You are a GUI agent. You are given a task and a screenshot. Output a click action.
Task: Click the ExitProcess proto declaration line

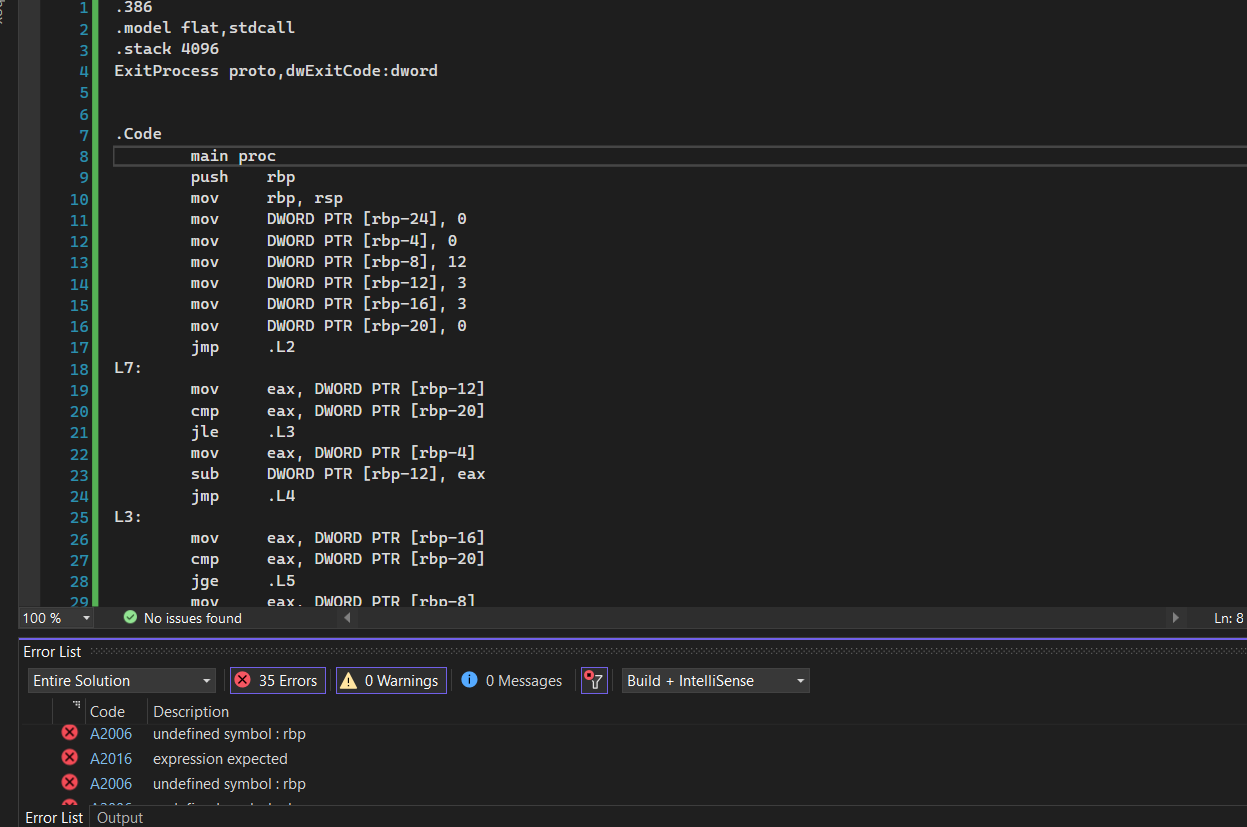tap(276, 71)
